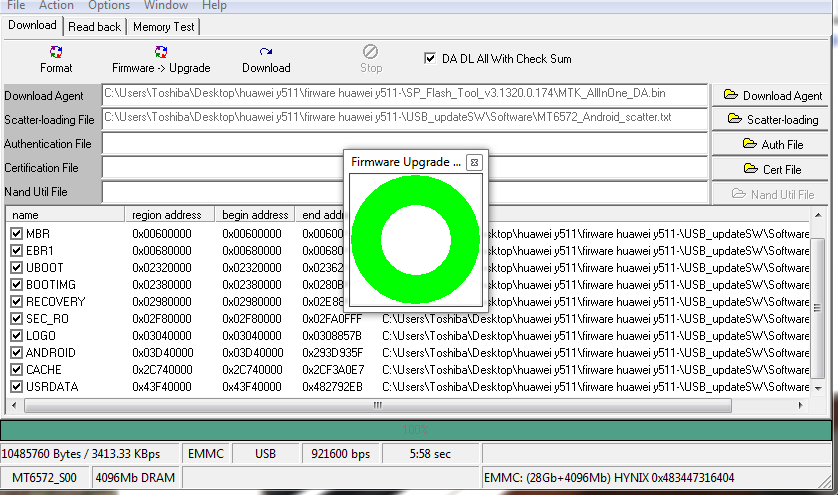Viewport: 838px width, 495px height.
Task: Open the Window menu
Action: tap(165, 5)
